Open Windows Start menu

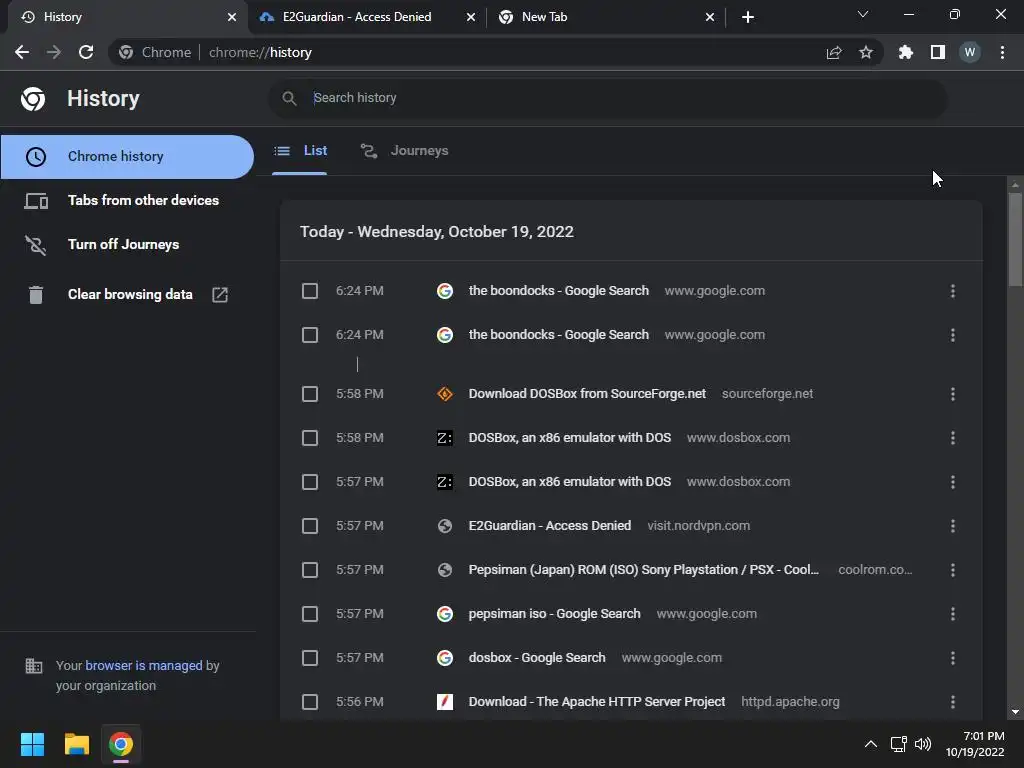pos(32,744)
